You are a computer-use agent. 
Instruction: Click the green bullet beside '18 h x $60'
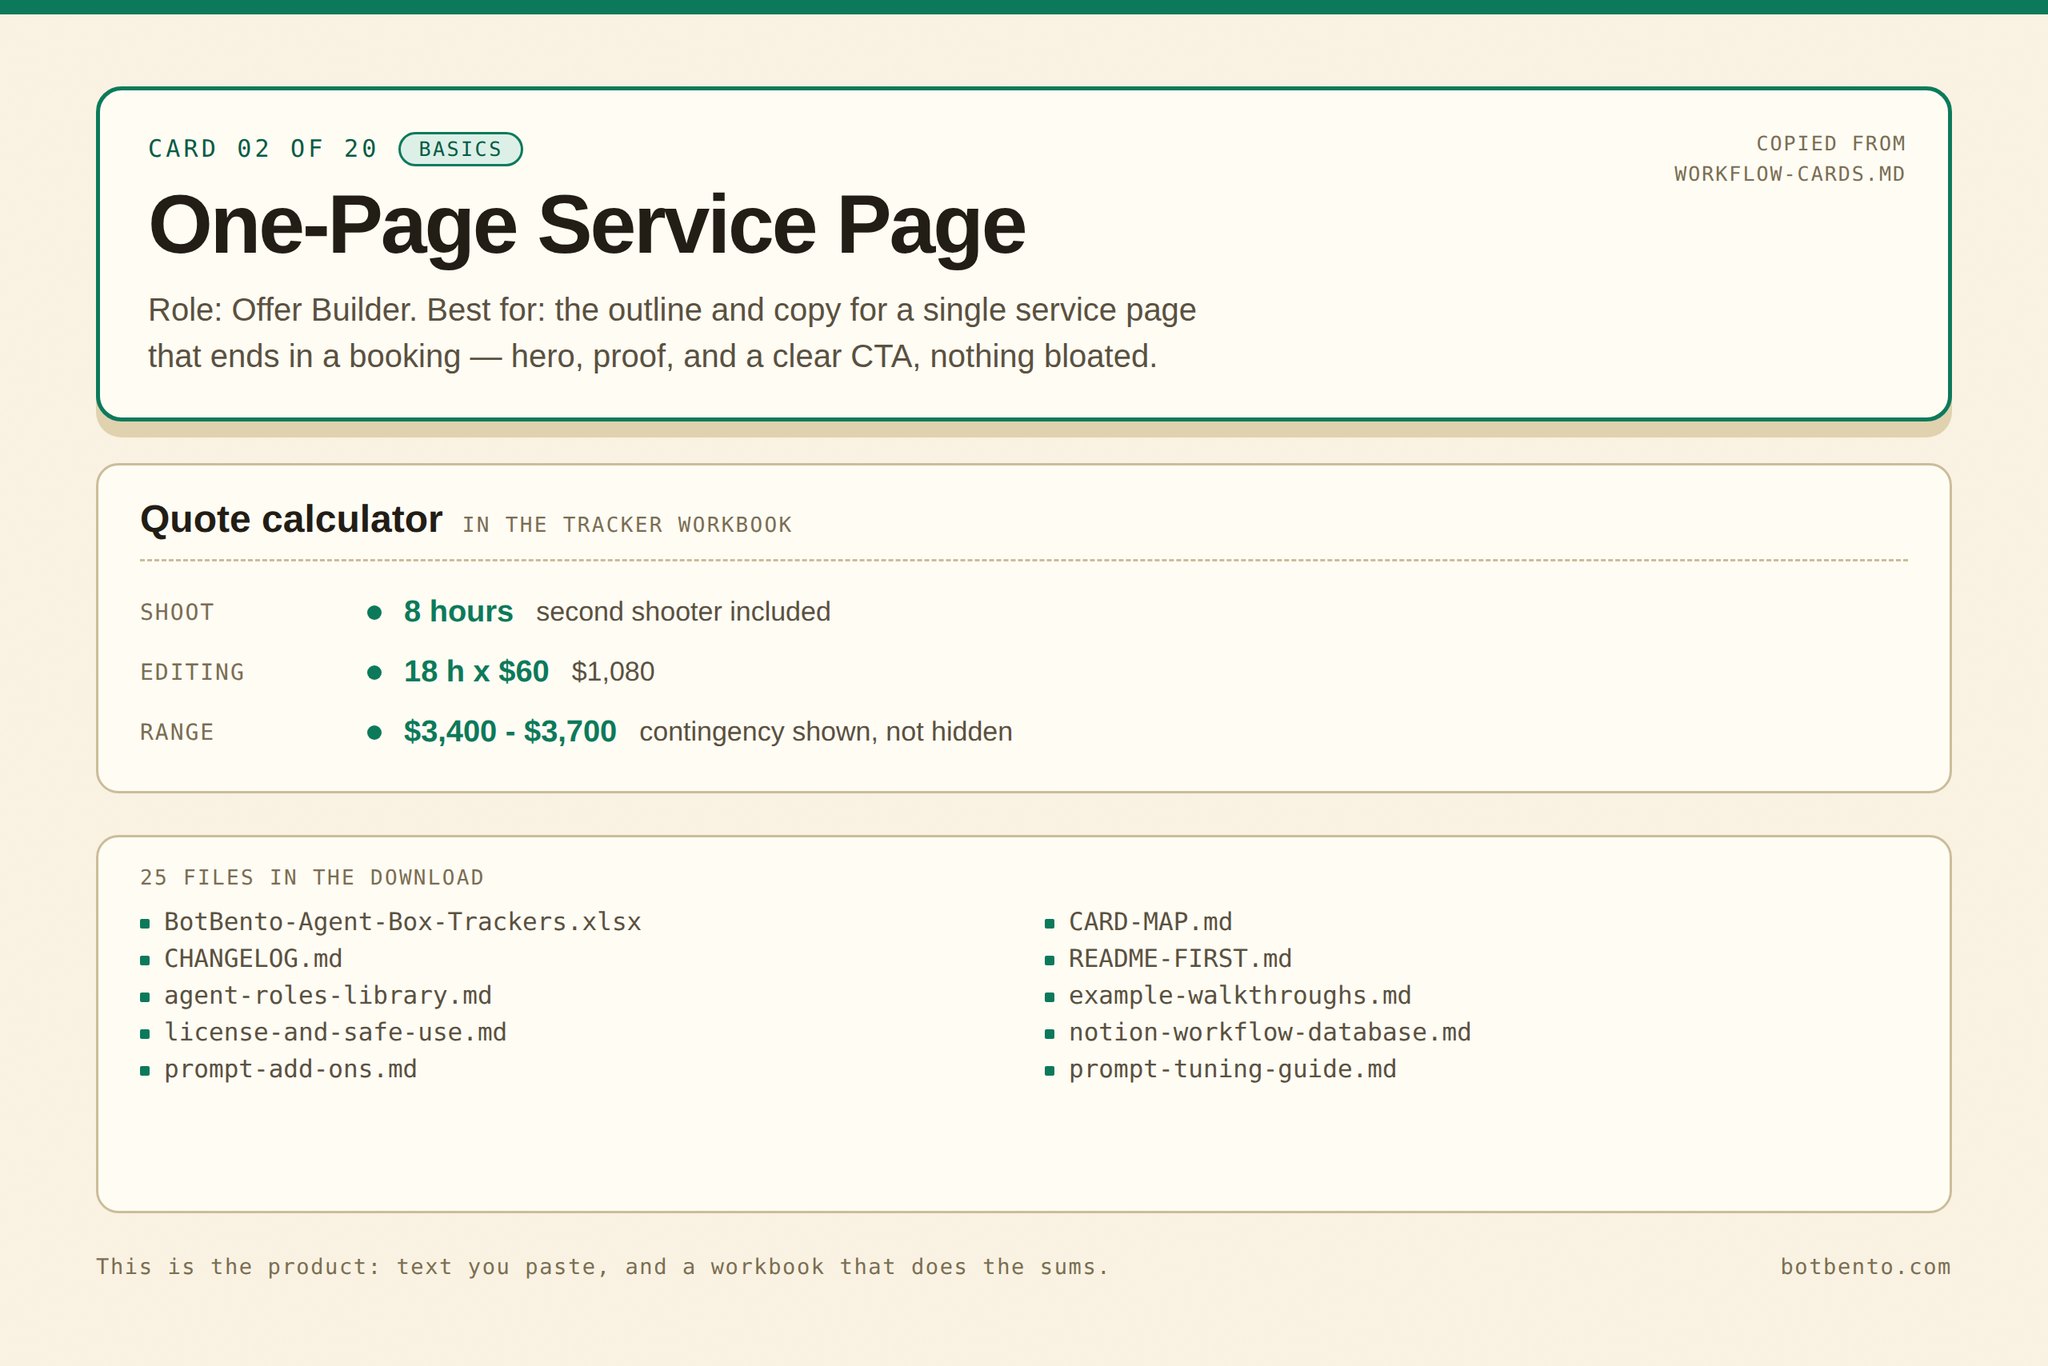coord(374,672)
